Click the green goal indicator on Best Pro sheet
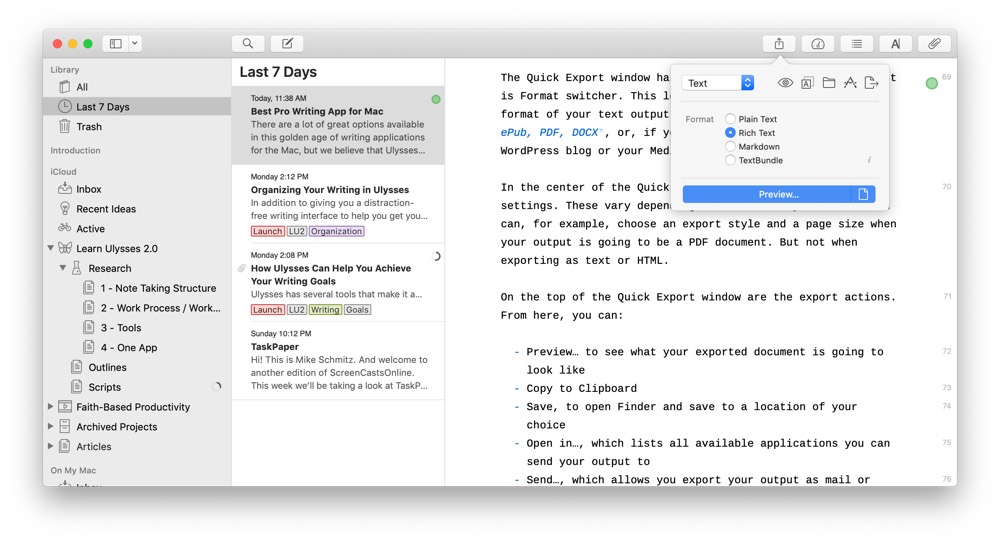 coord(436,99)
